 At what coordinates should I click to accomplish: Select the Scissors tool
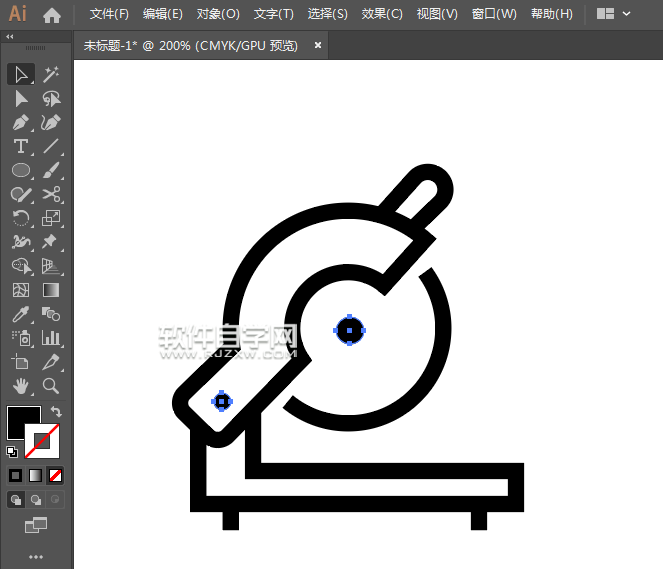(51, 195)
